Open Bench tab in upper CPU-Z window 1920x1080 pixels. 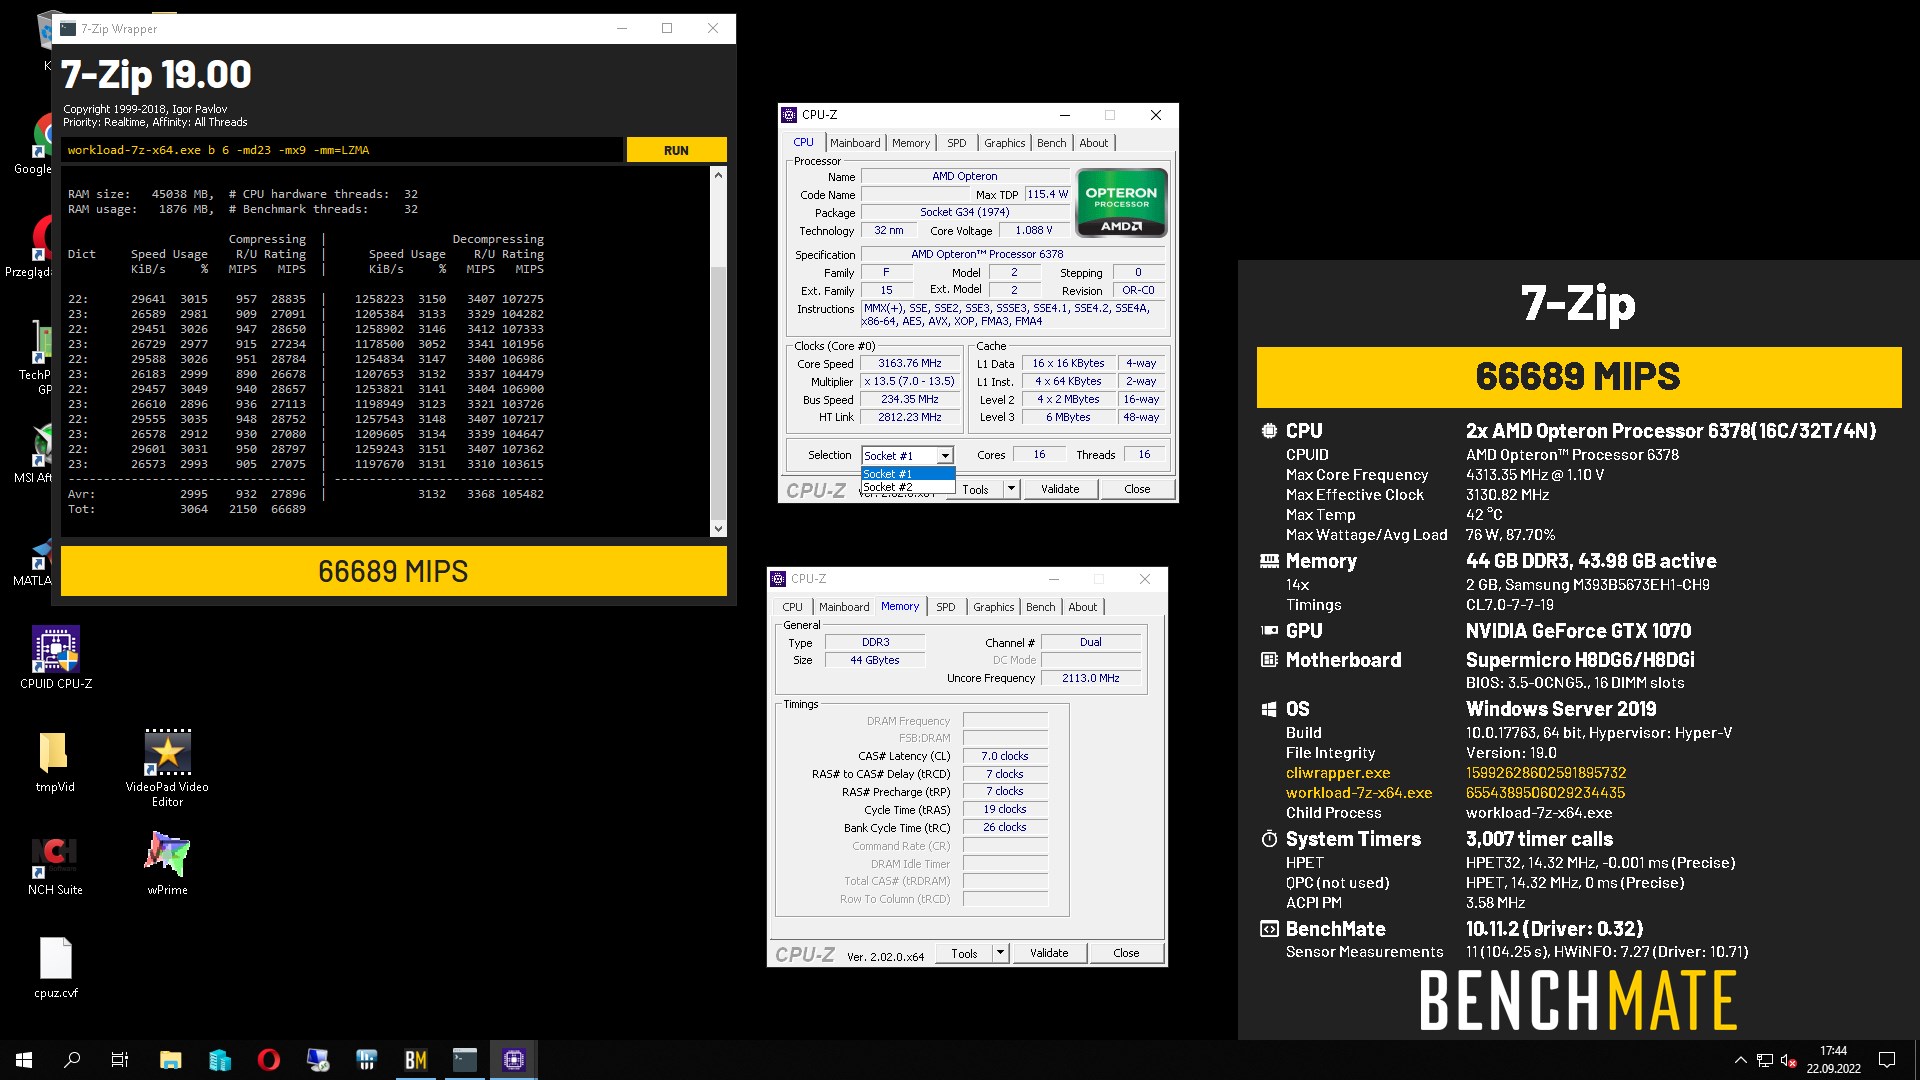click(x=1051, y=143)
